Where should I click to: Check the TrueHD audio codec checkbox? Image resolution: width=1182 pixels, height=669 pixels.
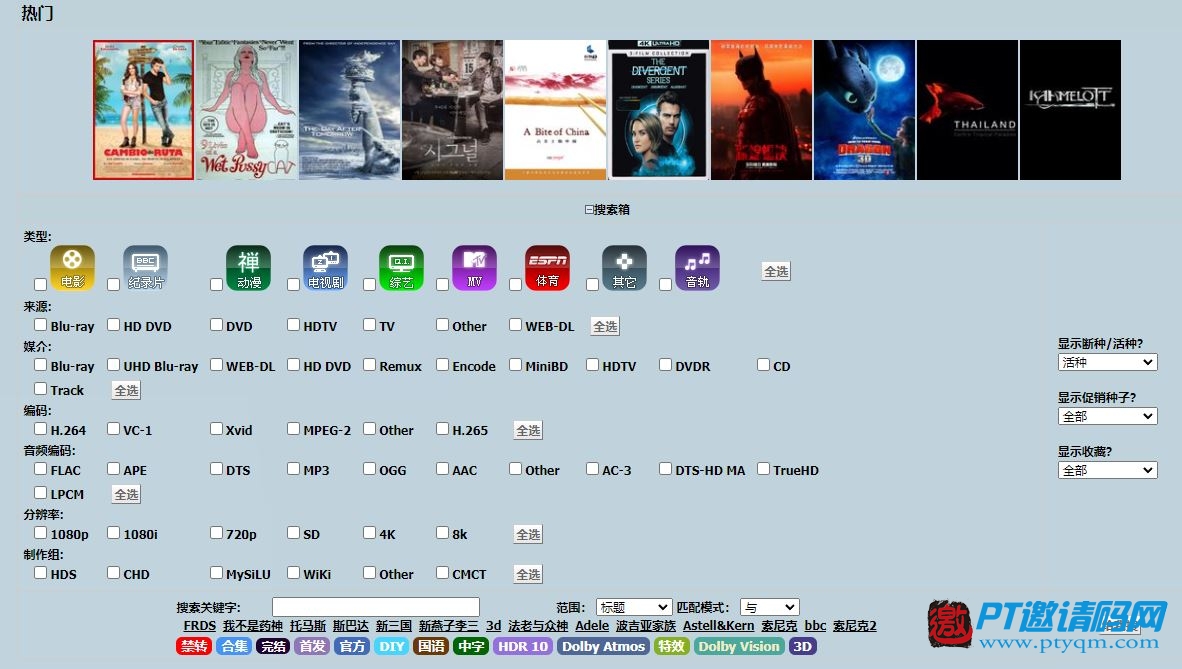click(x=764, y=469)
